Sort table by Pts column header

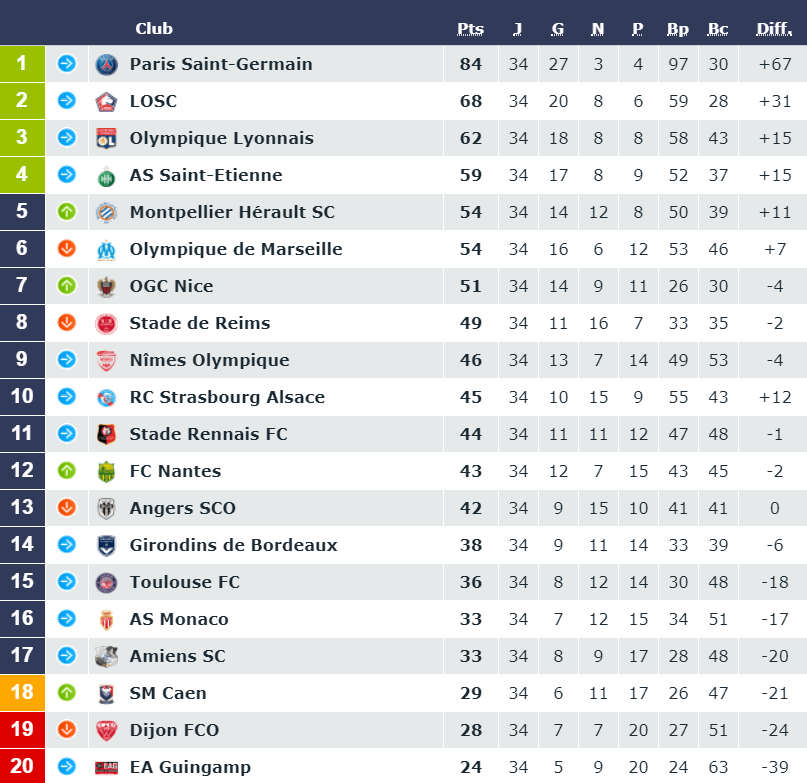pyautogui.click(x=470, y=29)
